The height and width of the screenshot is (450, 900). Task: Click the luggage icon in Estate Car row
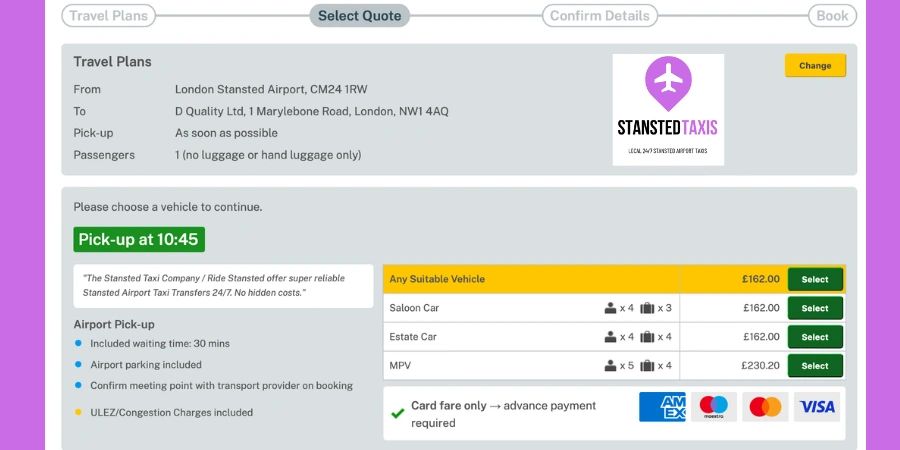(647, 337)
